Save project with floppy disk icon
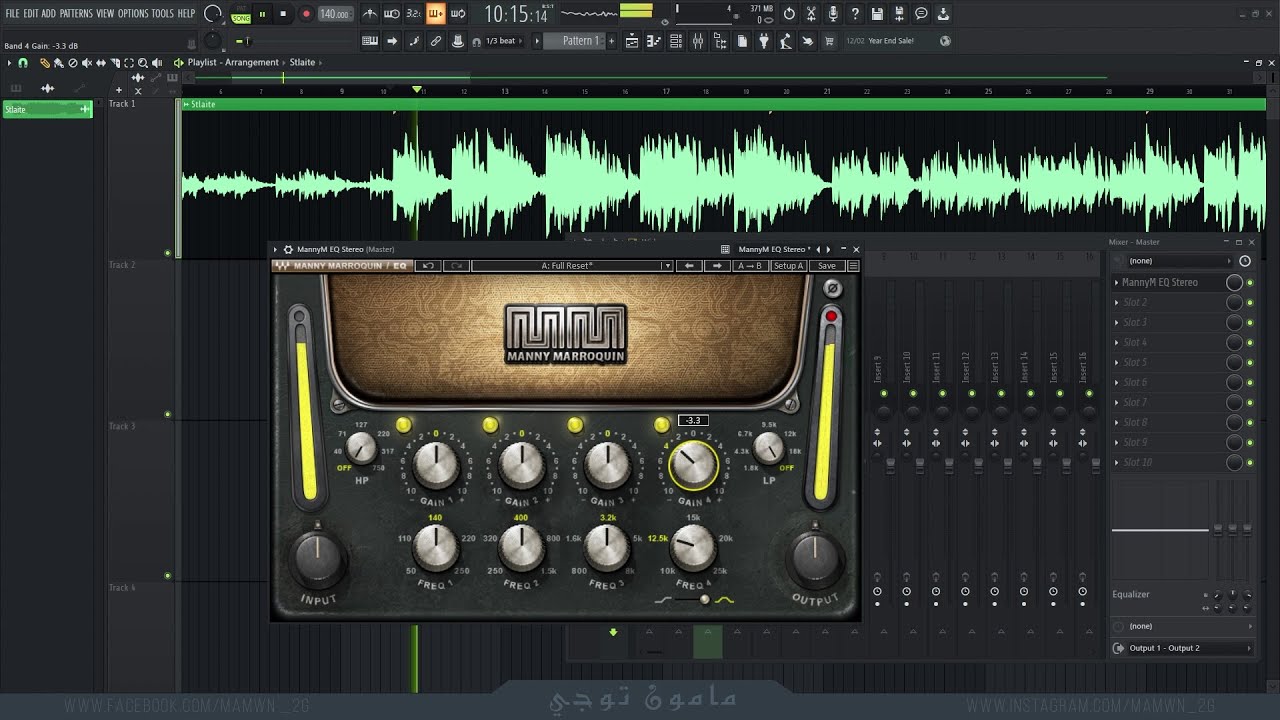The height and width of the screenshot is (720, 1280). tap(877, 14)
